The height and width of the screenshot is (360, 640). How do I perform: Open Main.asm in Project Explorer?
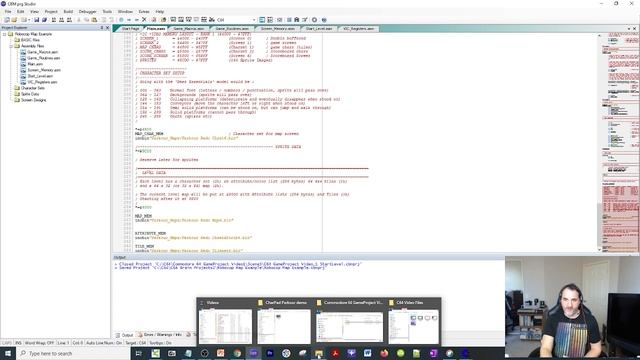click(35, 64)
